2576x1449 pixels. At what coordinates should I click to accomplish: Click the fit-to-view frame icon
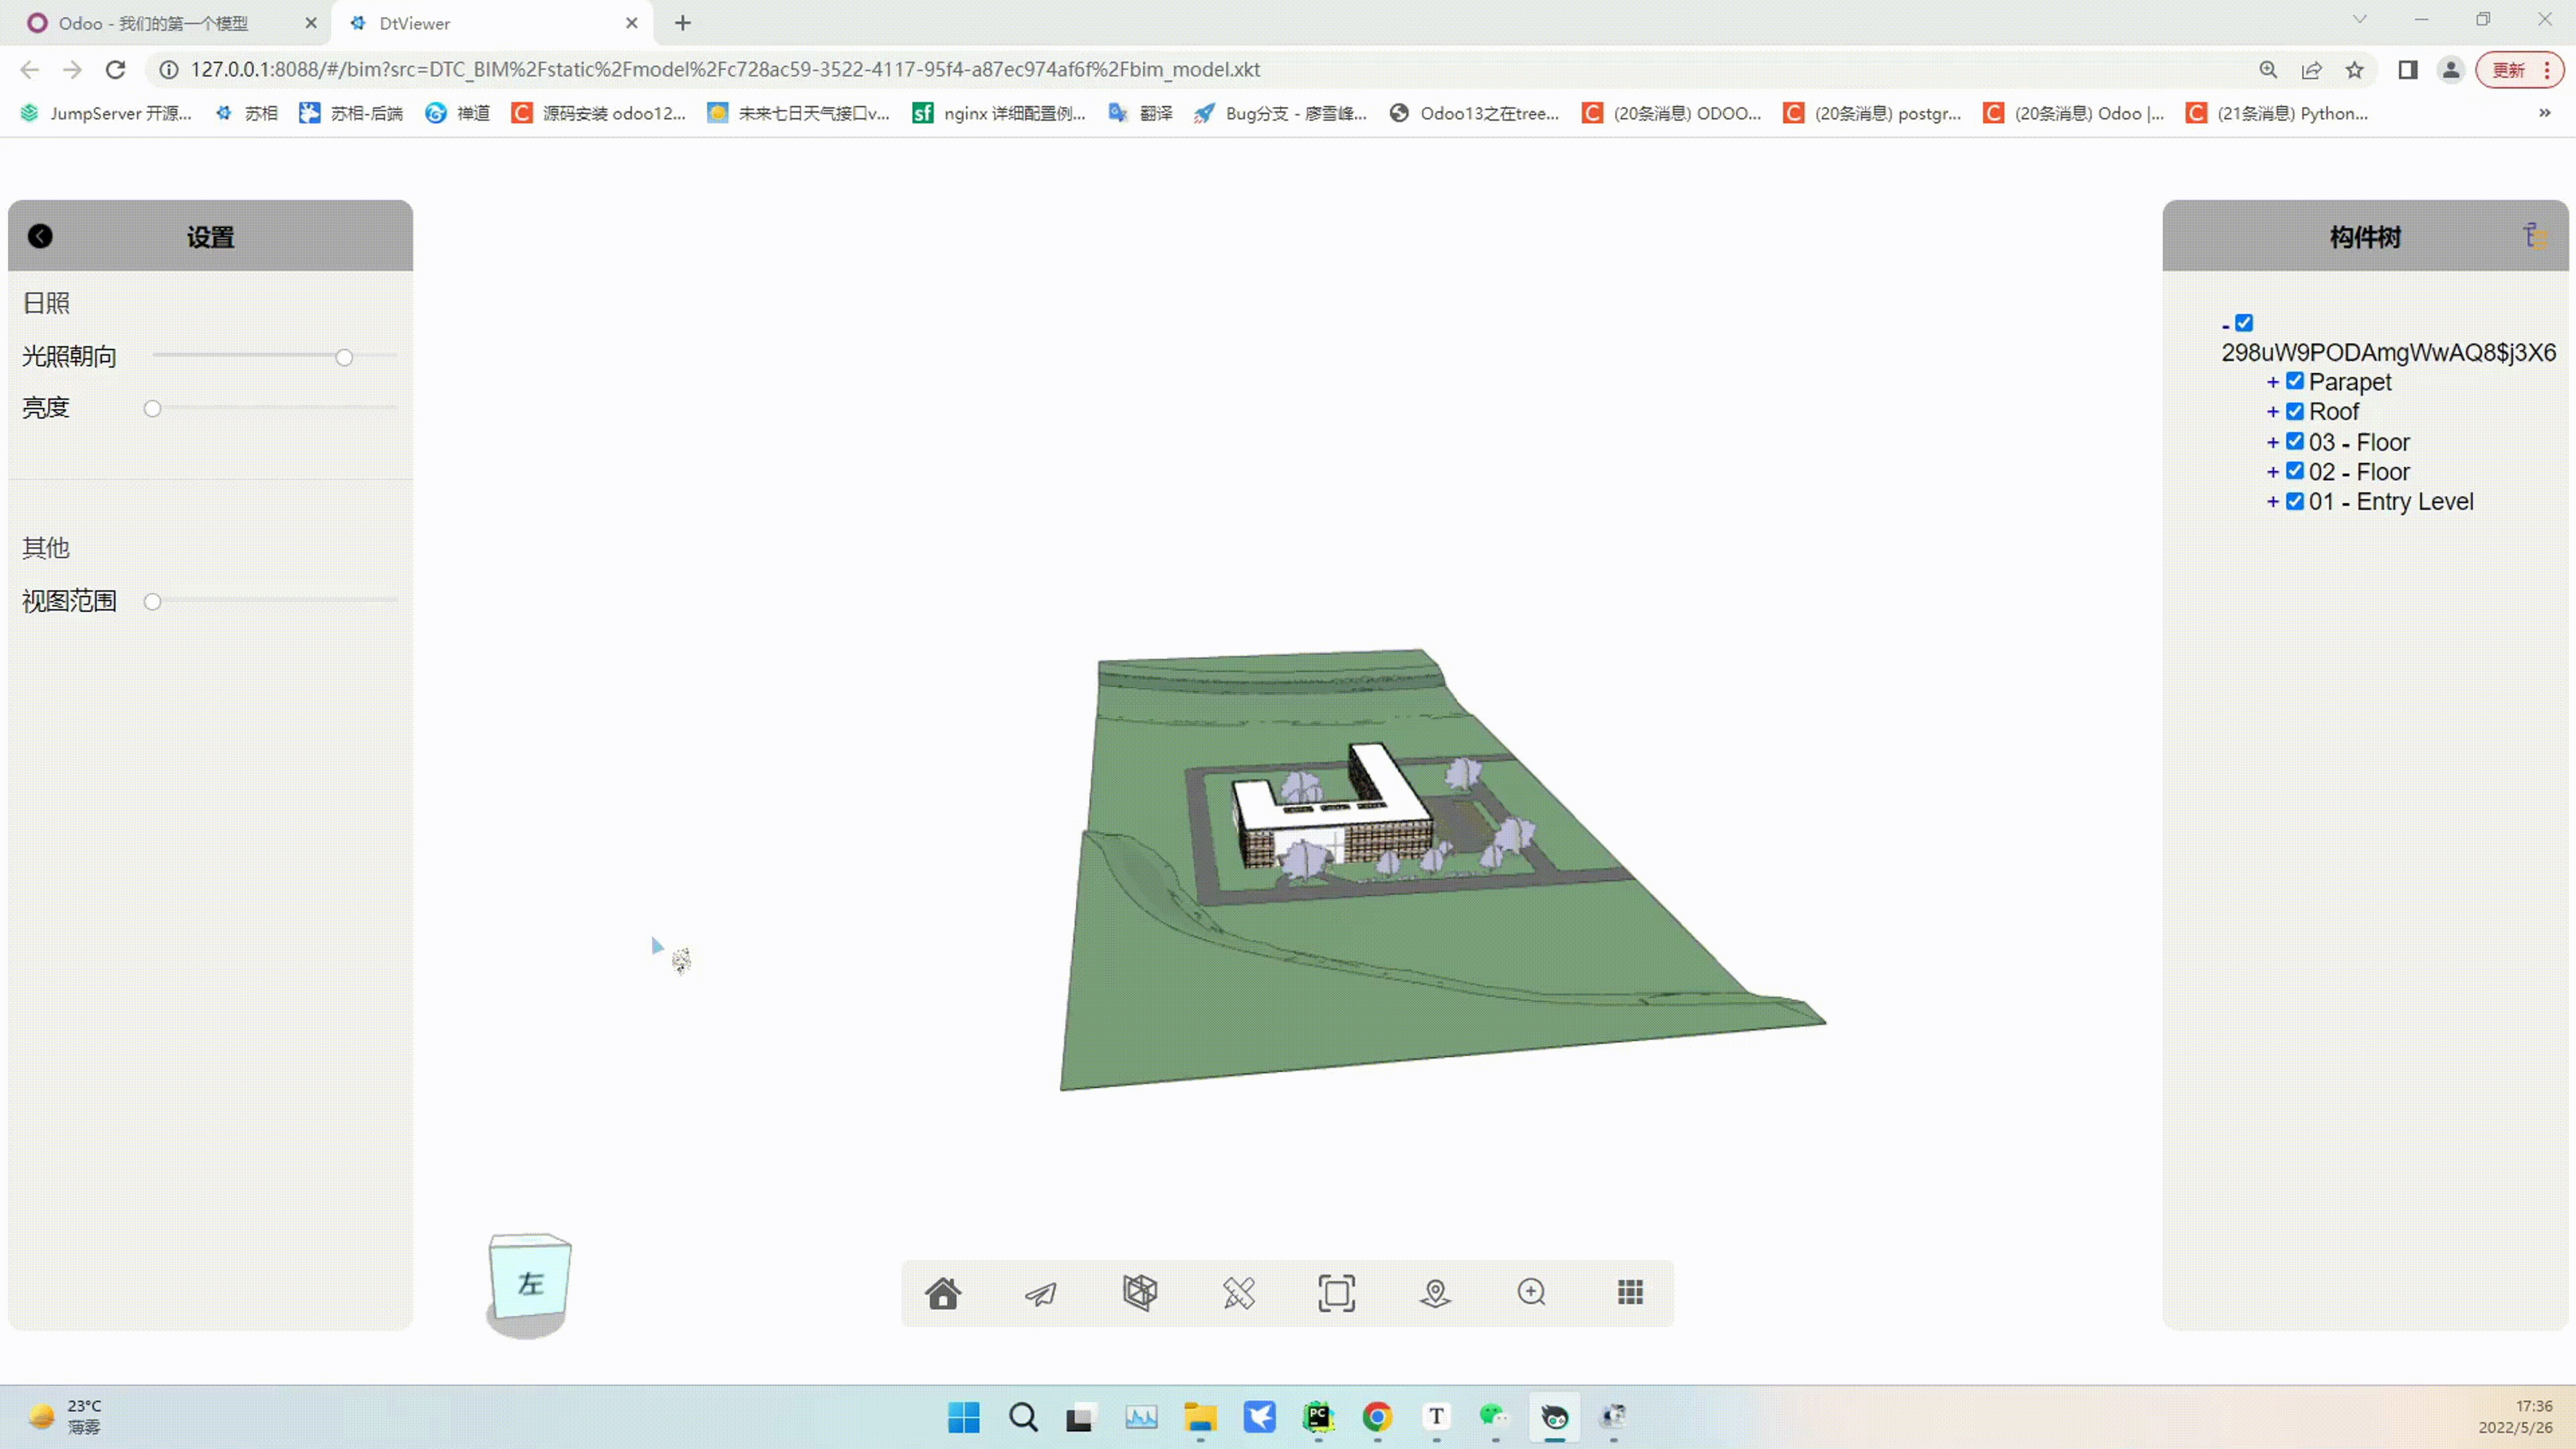pos(1336,1293)
